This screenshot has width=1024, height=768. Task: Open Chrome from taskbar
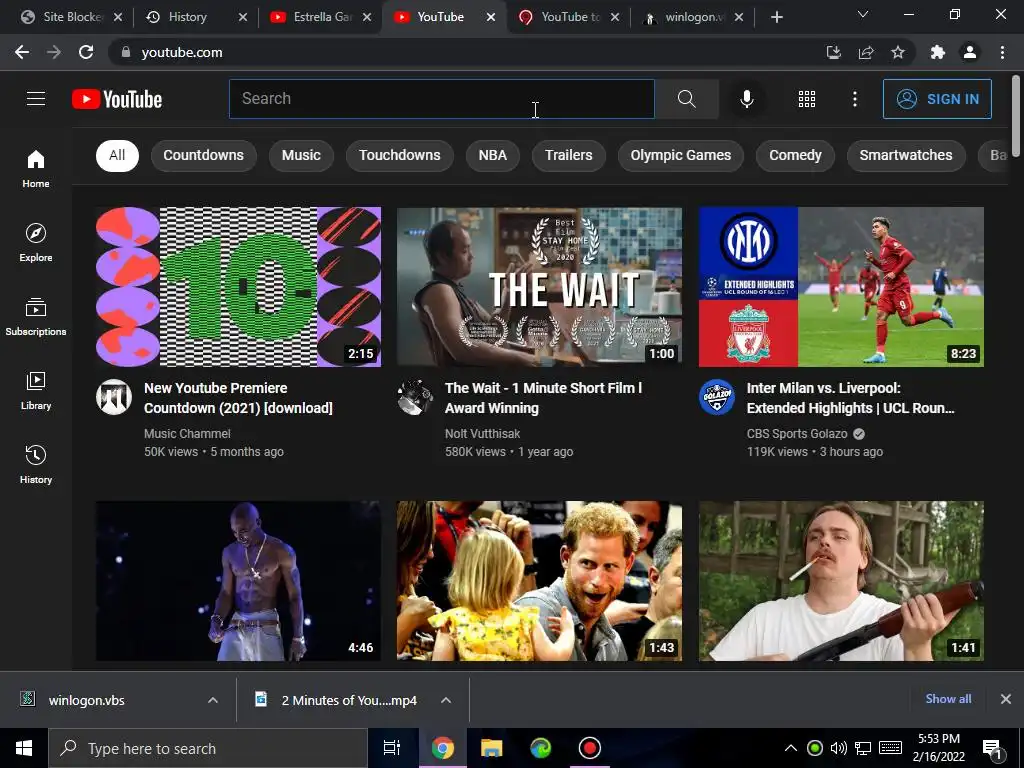click(x=443, y=748)
